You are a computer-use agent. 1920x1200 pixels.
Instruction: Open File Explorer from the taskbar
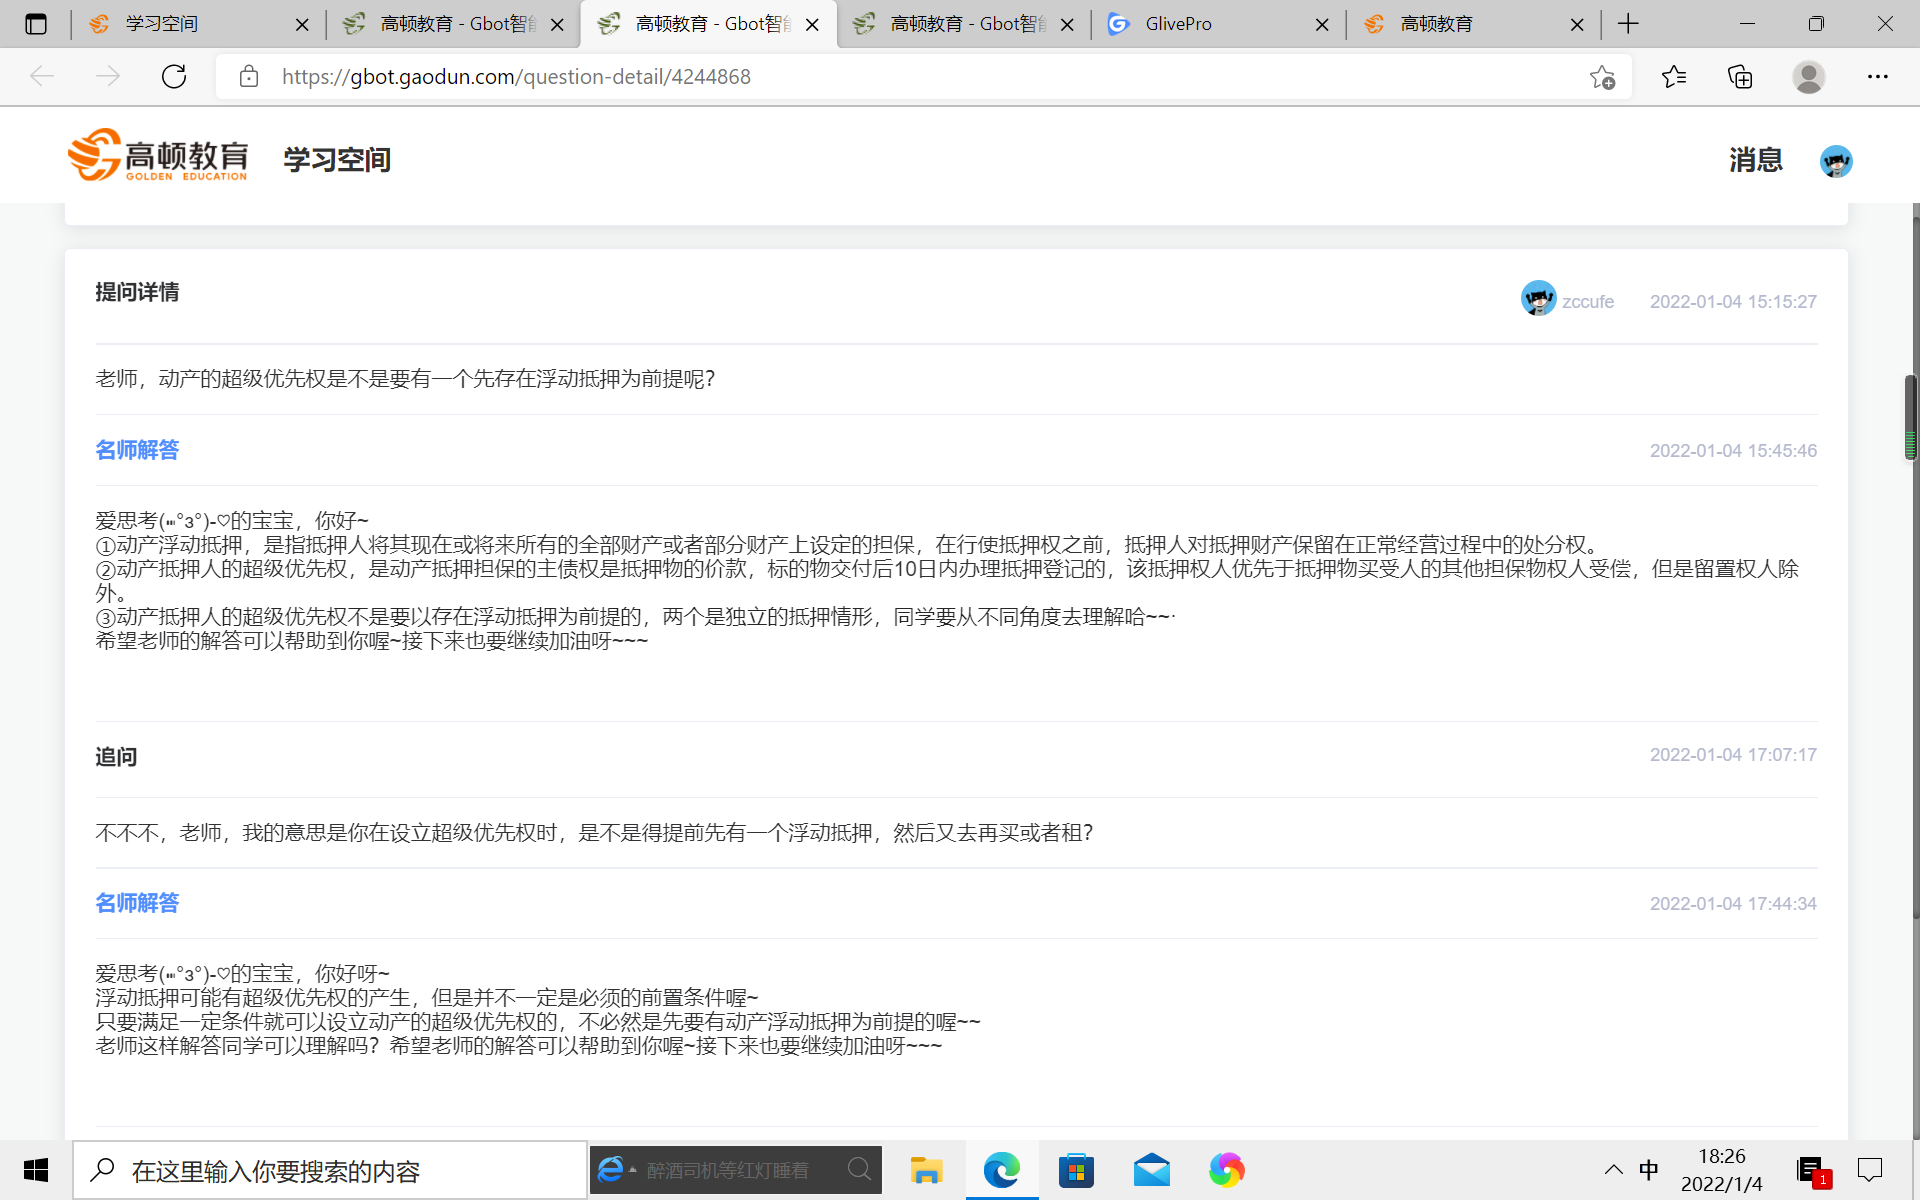[926, 1170]
